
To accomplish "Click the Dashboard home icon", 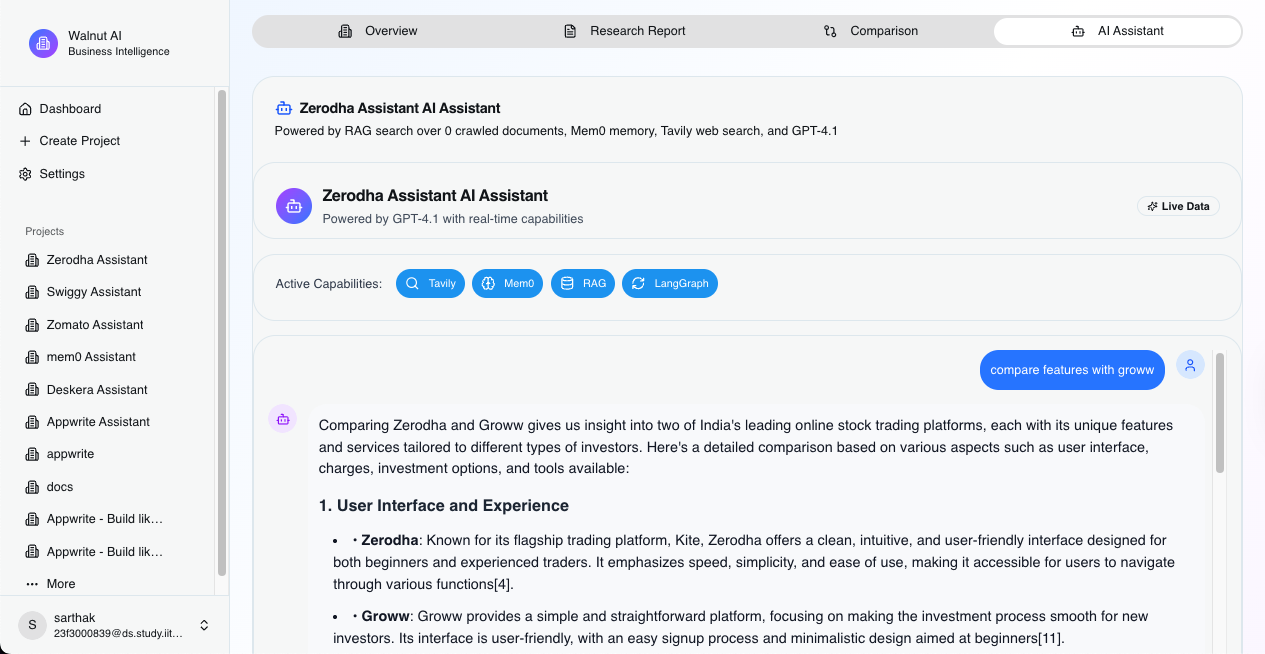I will click(x=26, y=109).
